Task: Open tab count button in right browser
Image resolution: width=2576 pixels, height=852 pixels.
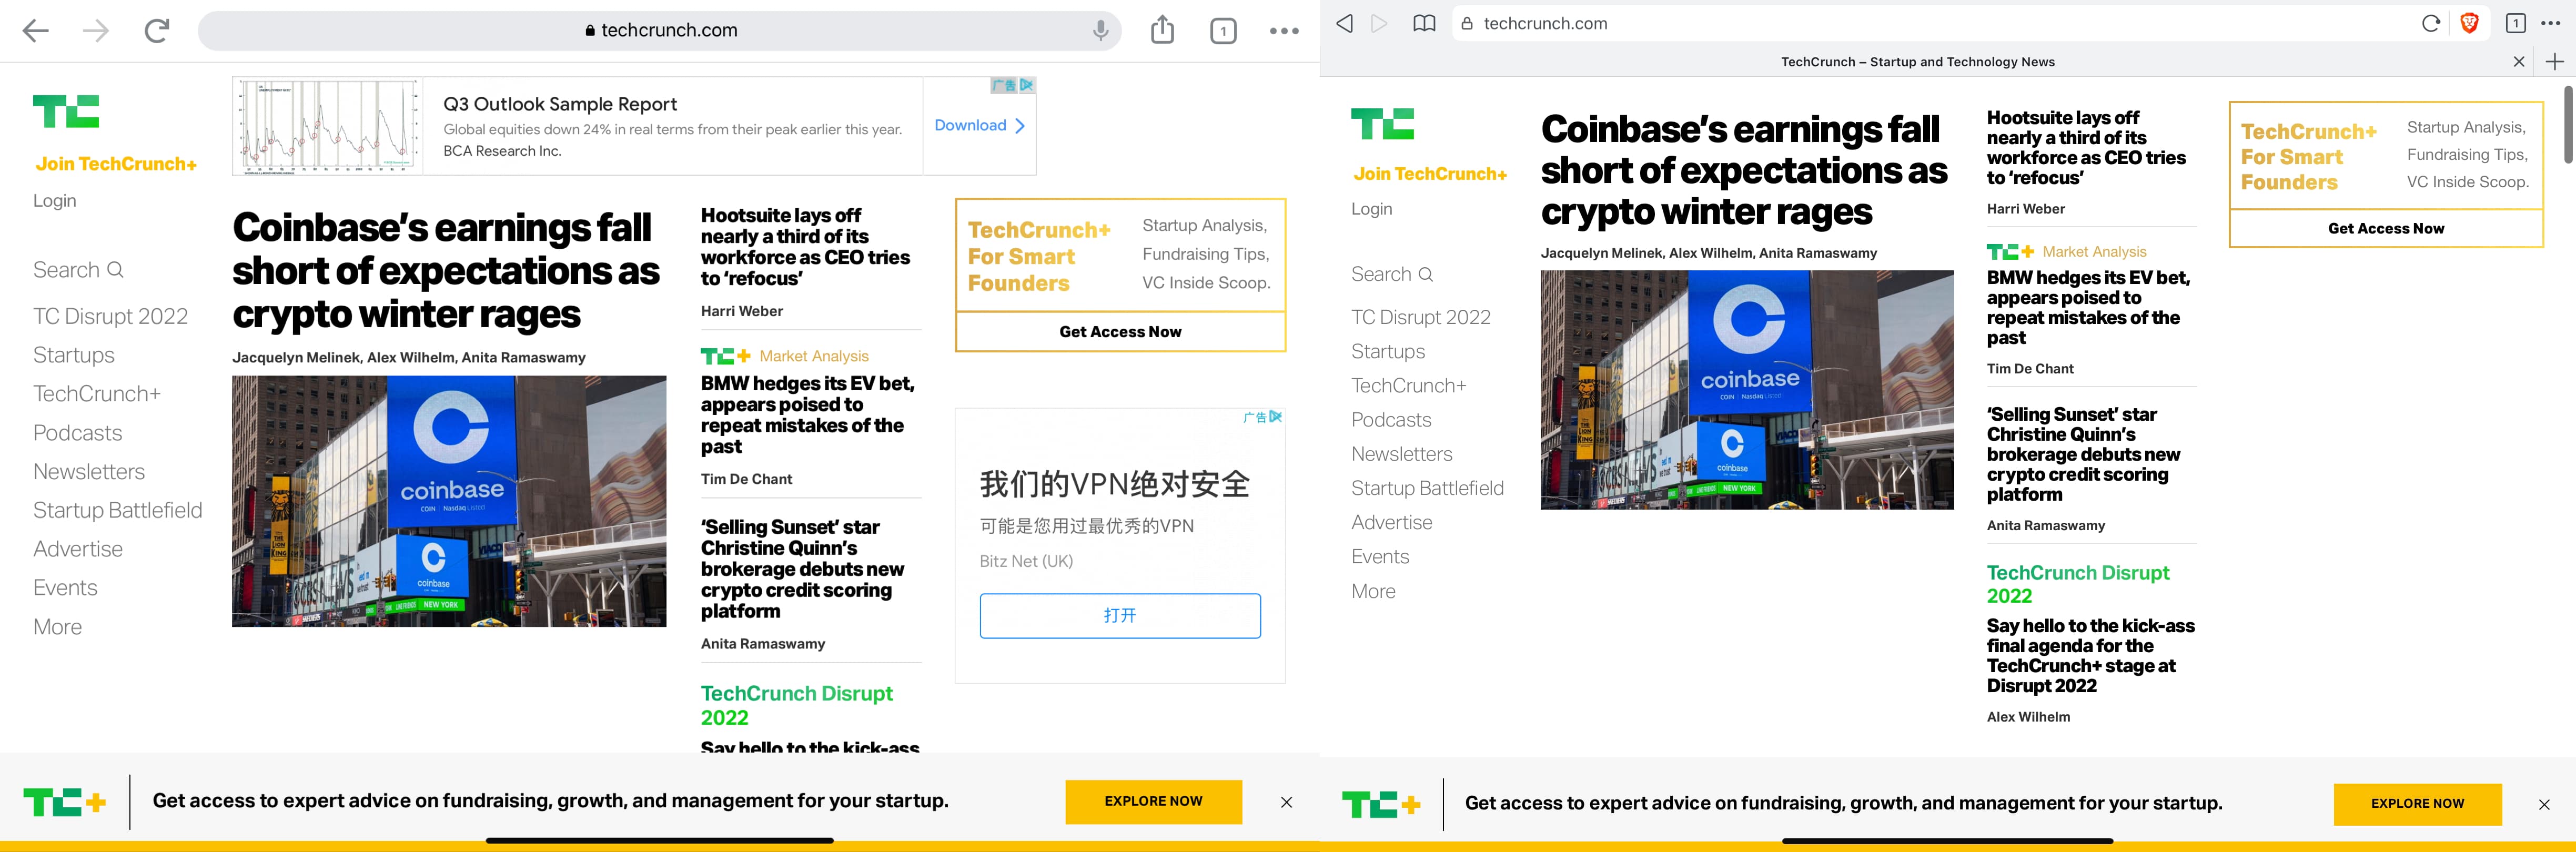Action: click(x=2516, y=23)
